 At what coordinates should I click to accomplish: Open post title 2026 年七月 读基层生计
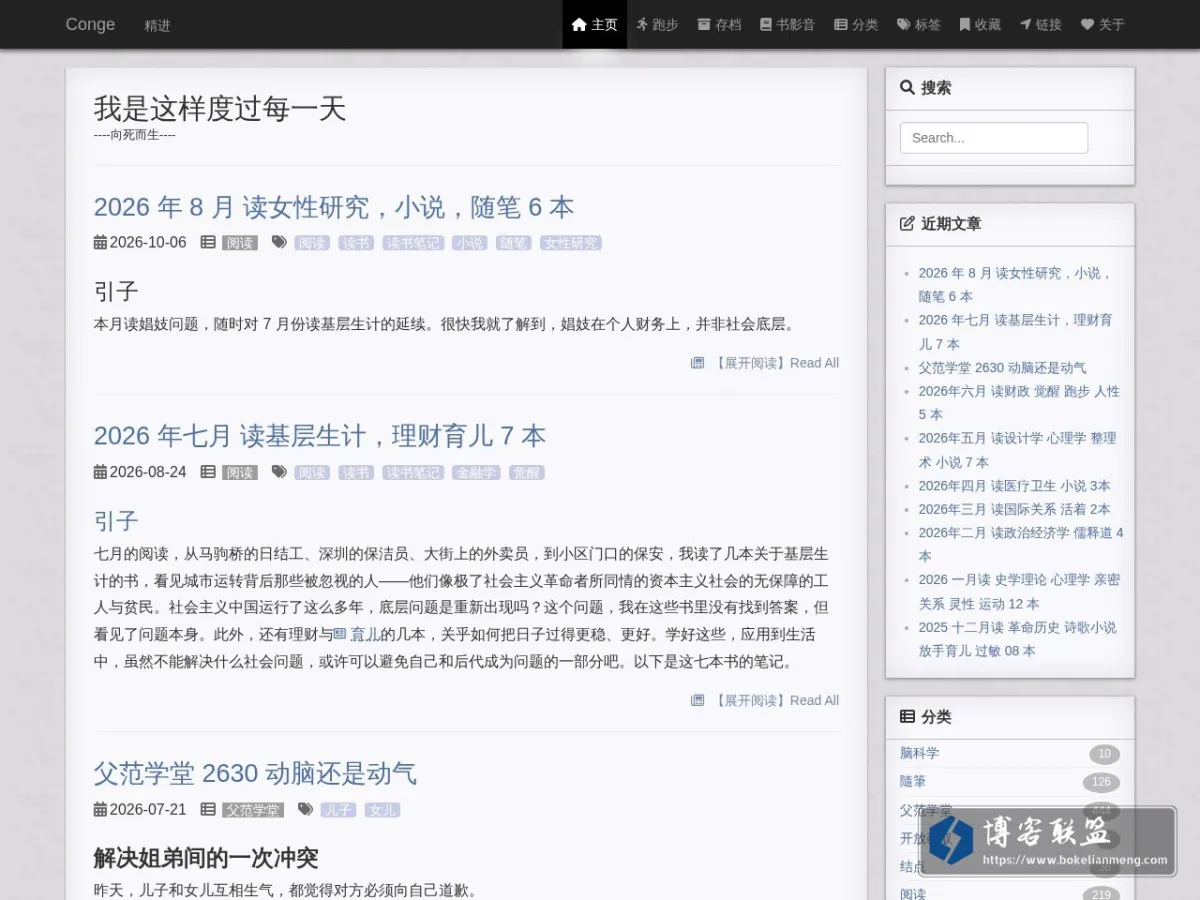click(320, 436)
